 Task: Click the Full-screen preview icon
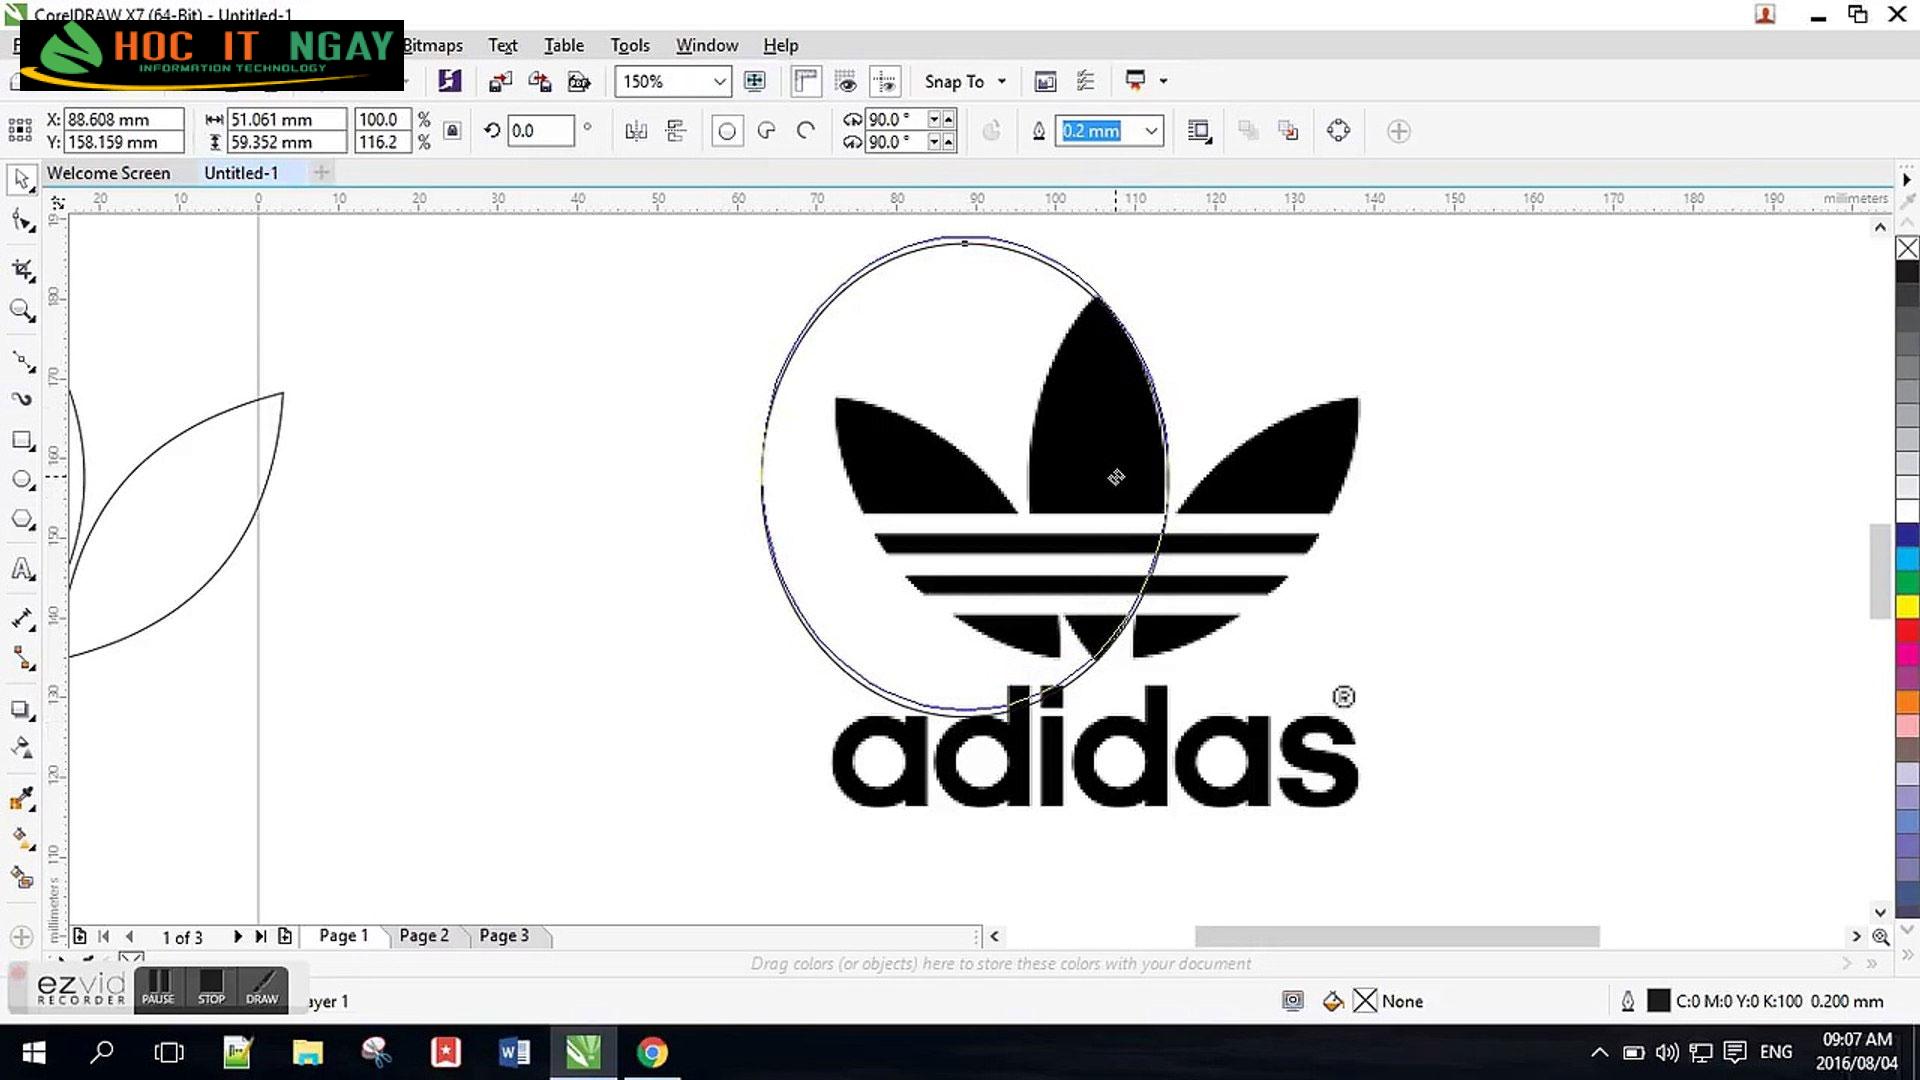[x=755, y=81]
